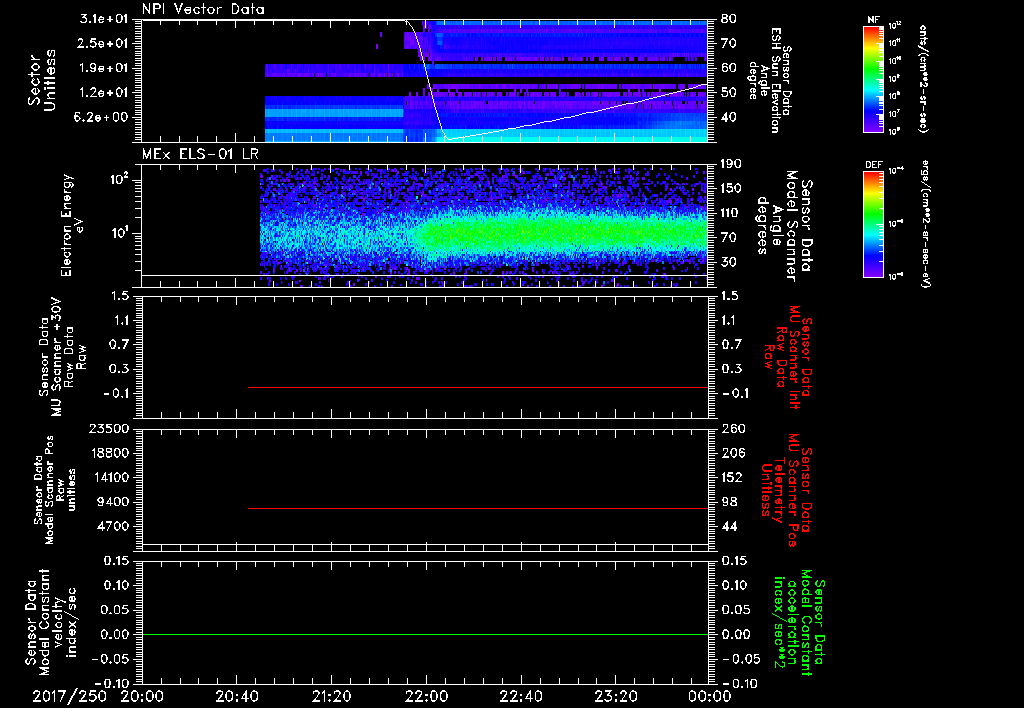Click the 'NF' label above the color bar

874,20
